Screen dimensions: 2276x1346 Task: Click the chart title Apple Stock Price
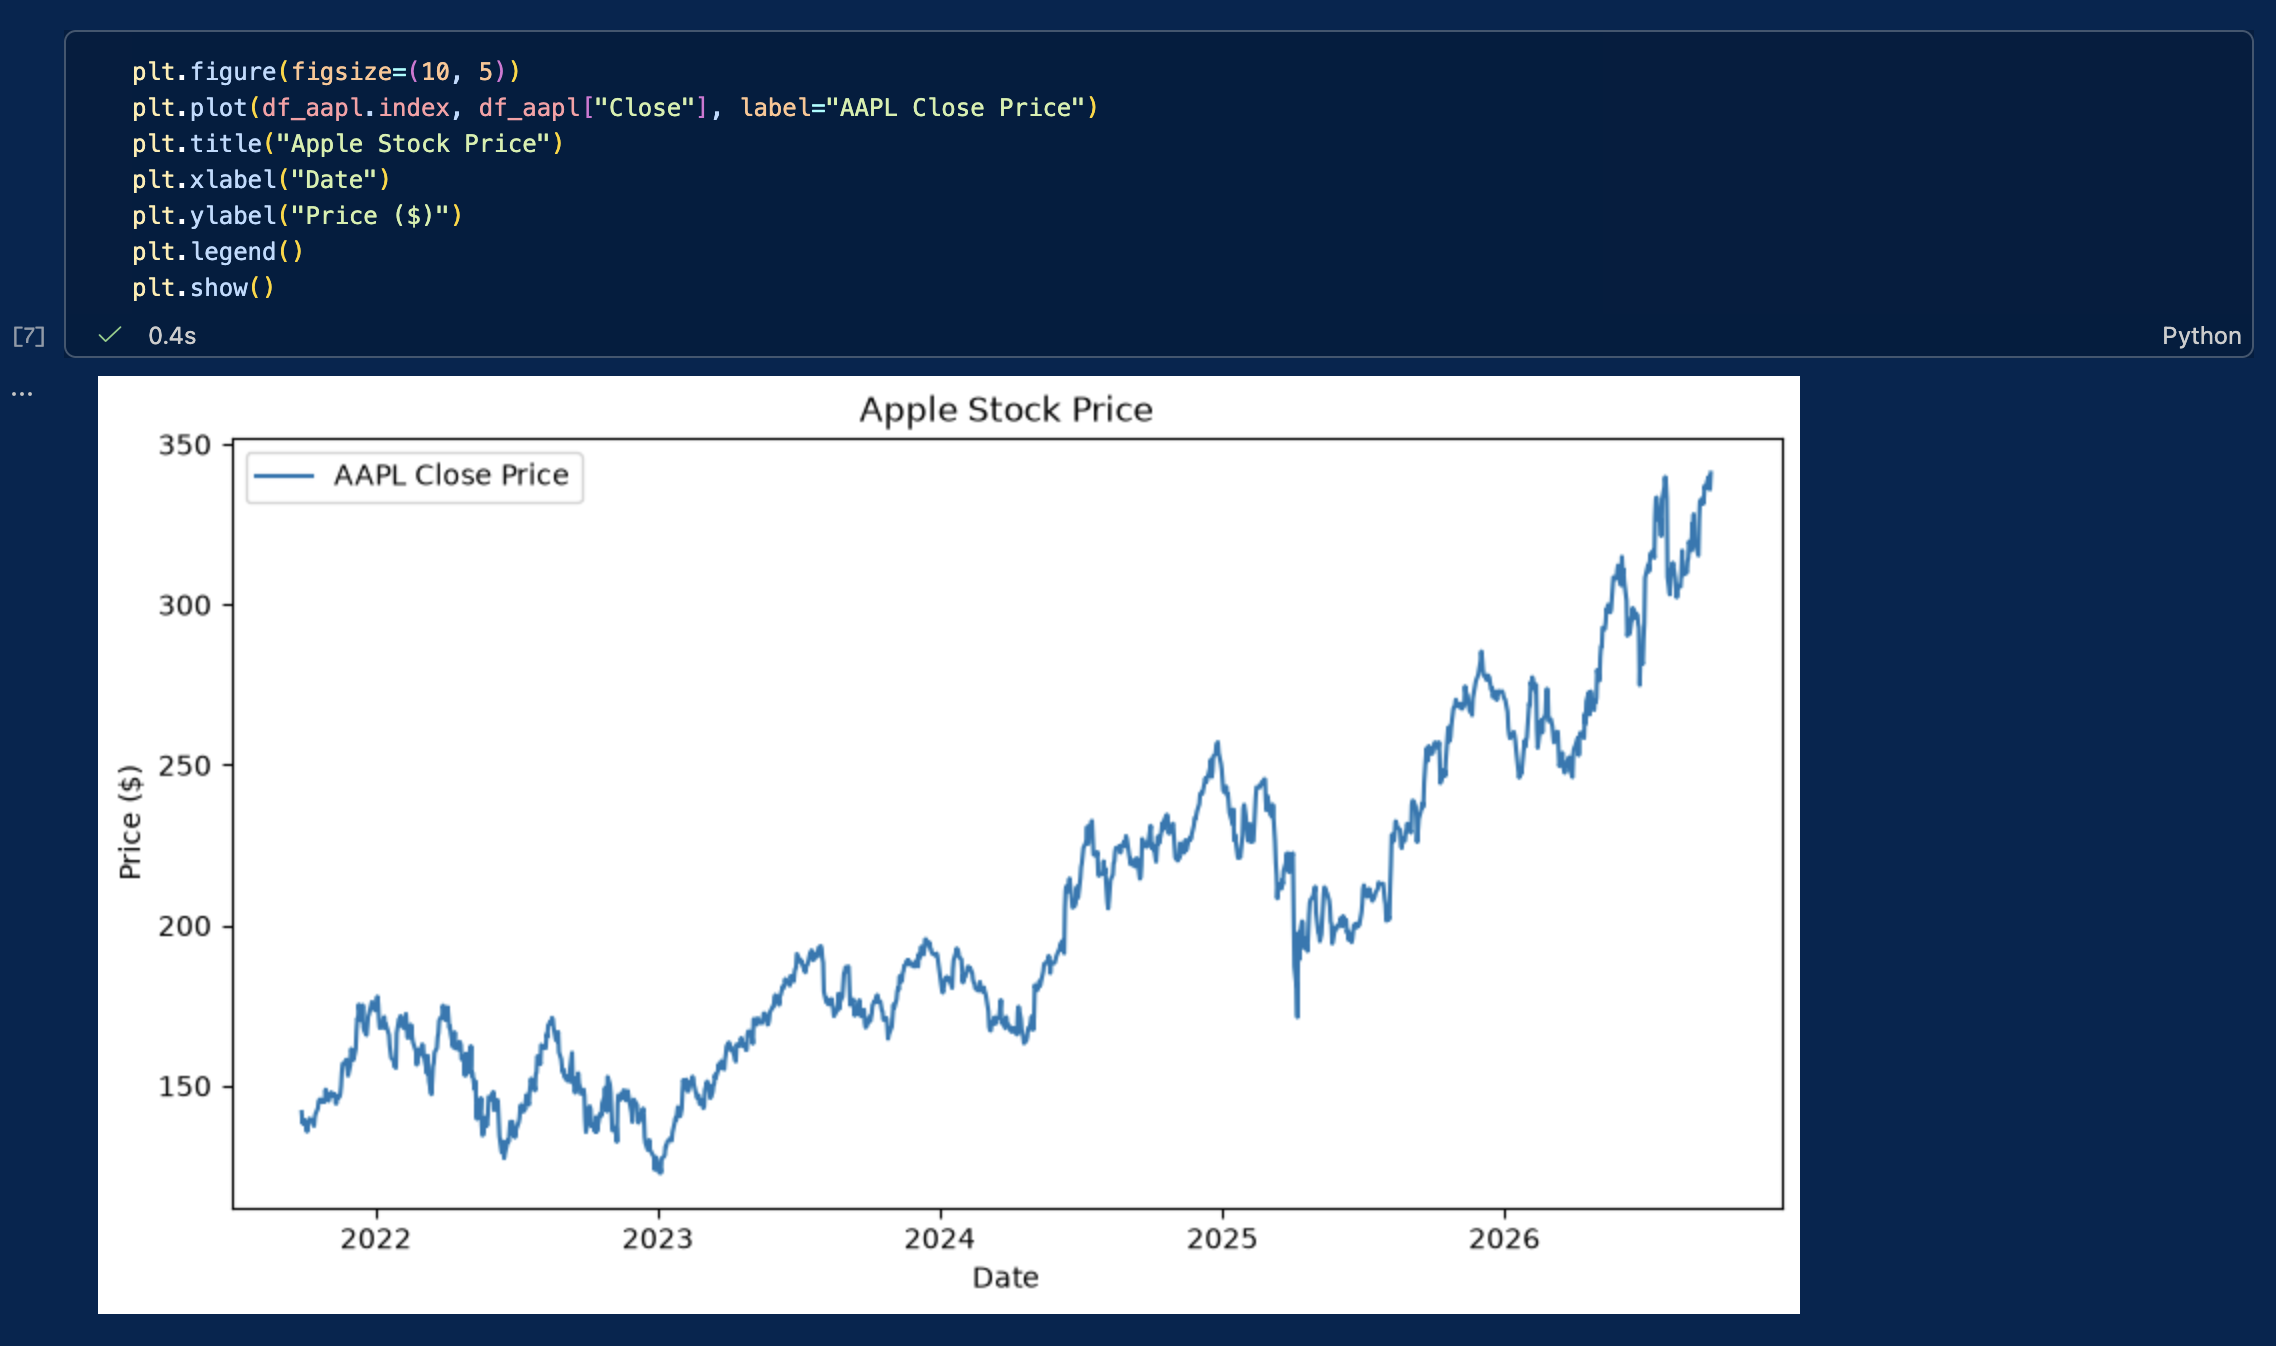tap(1006, 410)
